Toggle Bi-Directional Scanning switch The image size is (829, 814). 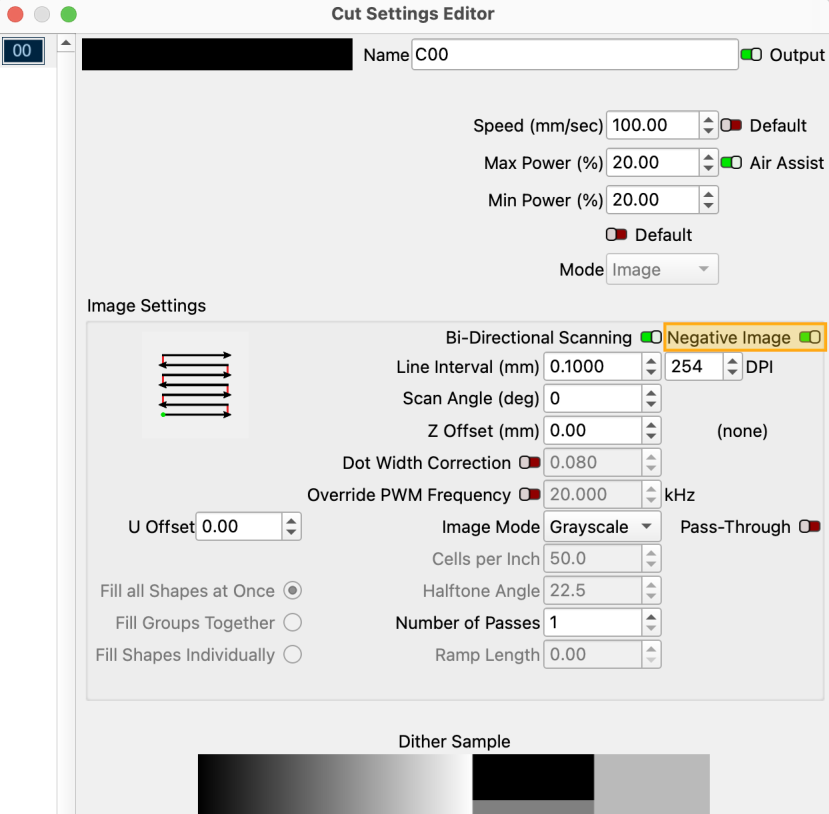tap(650, 338)
